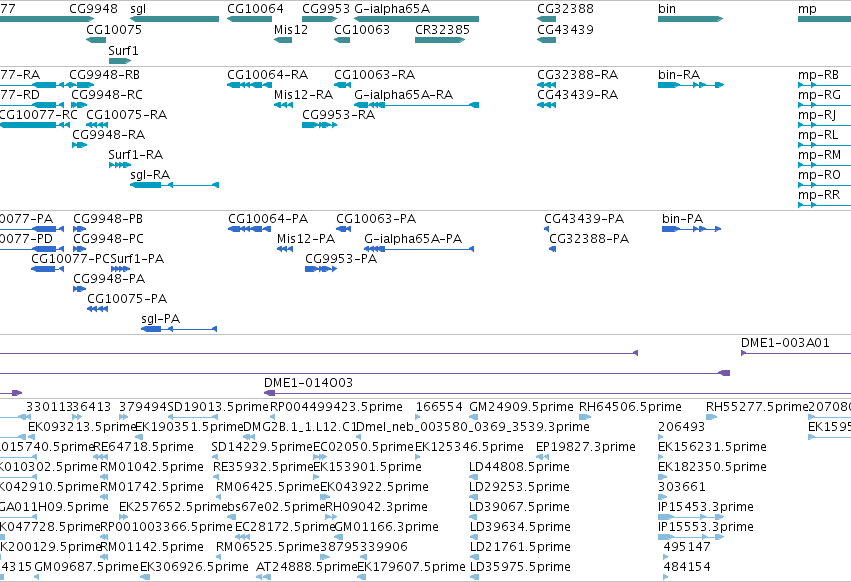Click the AT24888.5prime label
The height and width of the screenshot is (582, 851).
point(307,567)
